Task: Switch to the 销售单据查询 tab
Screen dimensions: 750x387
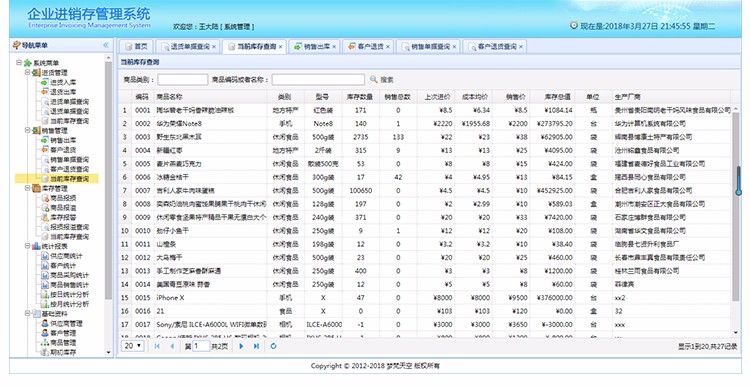Action: click(x=428, y=46)
